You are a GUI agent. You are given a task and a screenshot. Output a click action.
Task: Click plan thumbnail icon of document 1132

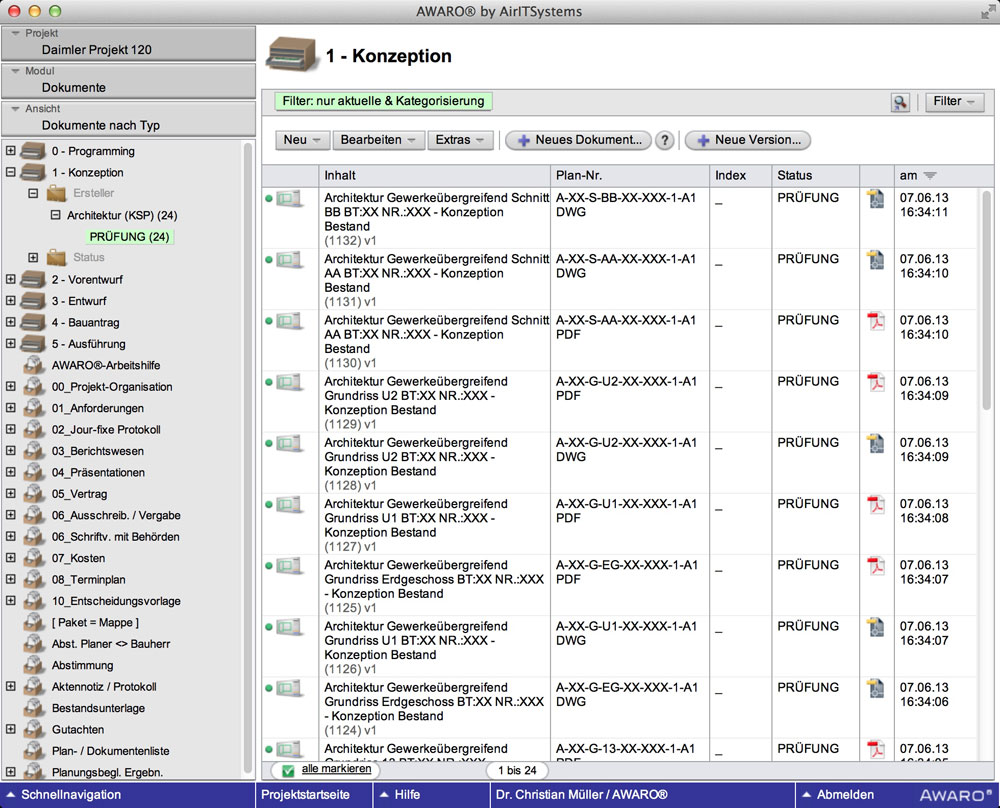289,199
